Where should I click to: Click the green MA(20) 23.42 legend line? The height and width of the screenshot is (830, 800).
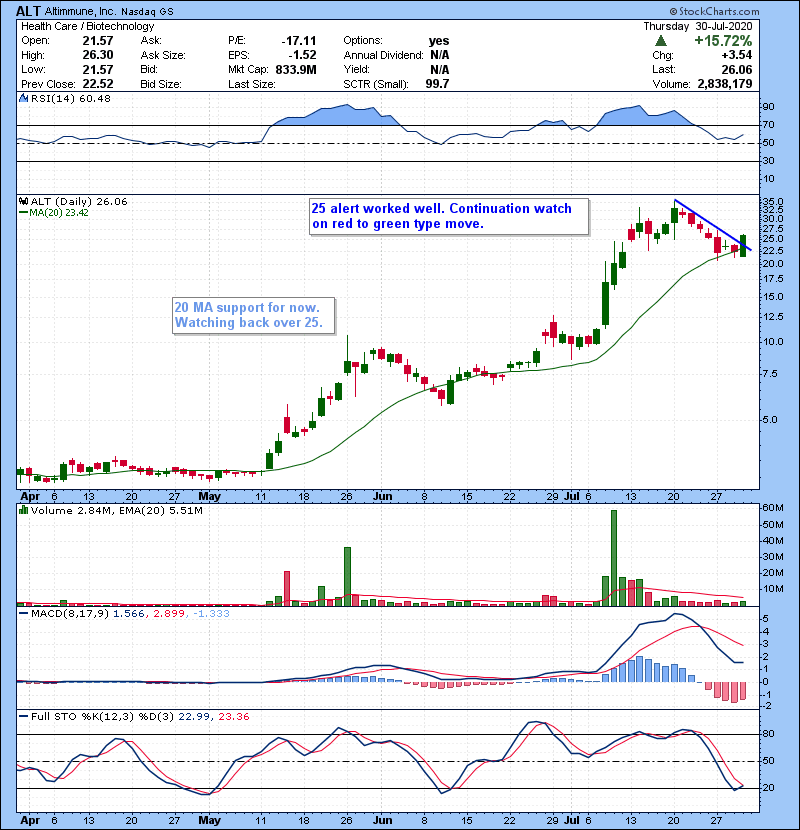pyautogui.click(x=23, y=213)
